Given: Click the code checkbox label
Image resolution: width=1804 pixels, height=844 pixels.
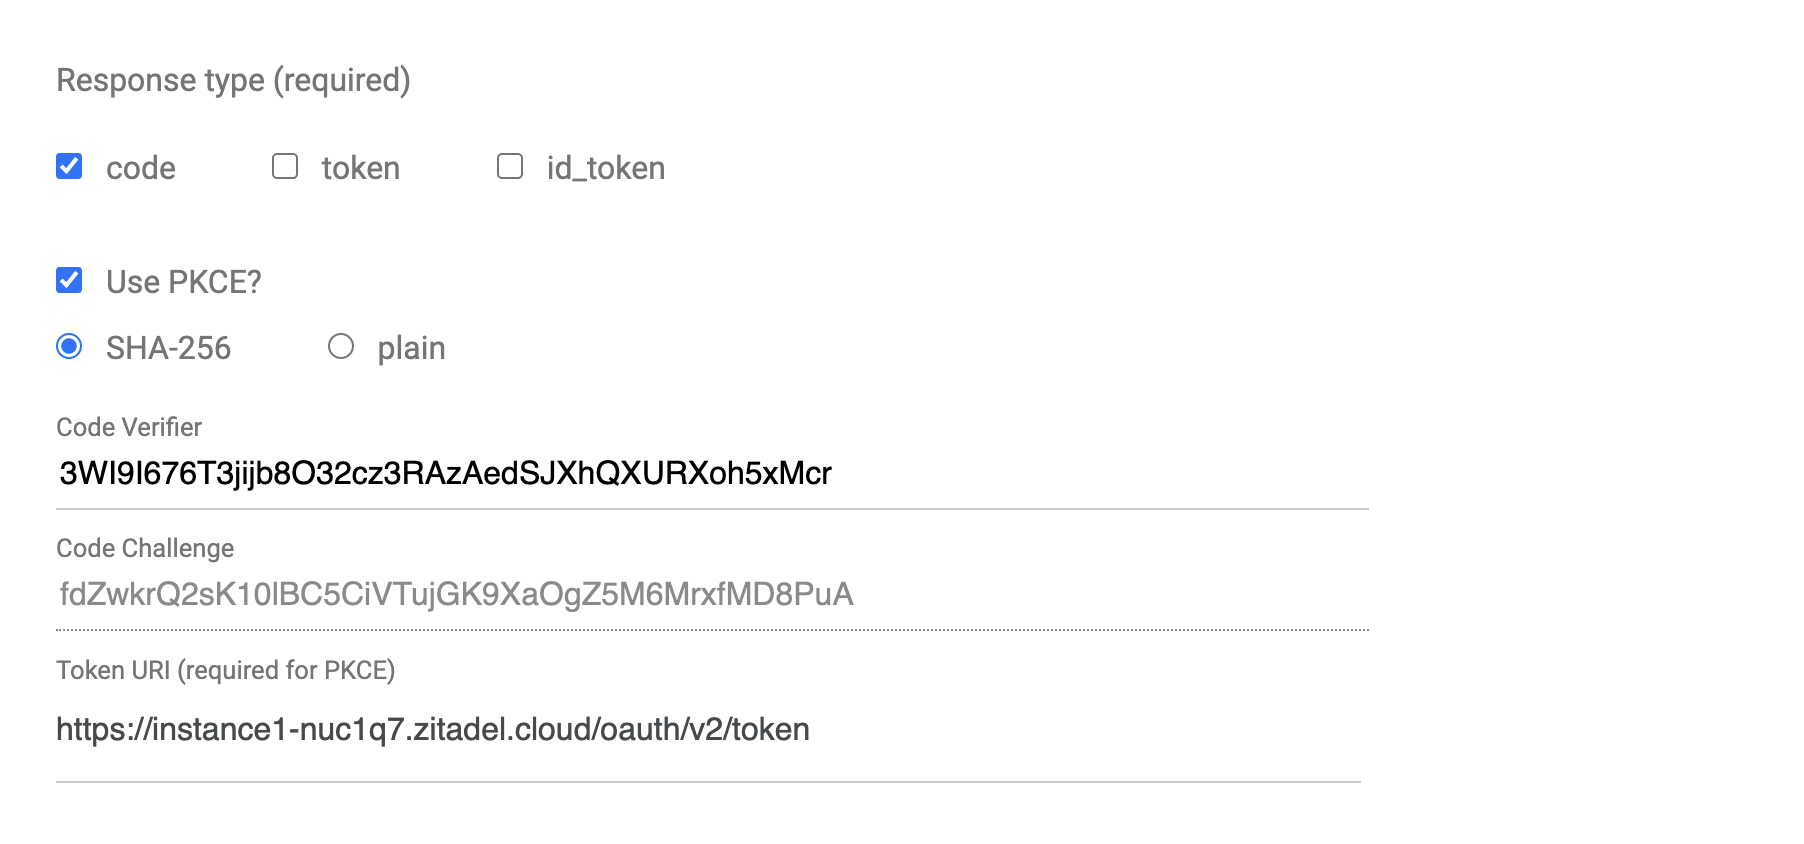Looking at the screenshot, I should click(139, 167).
